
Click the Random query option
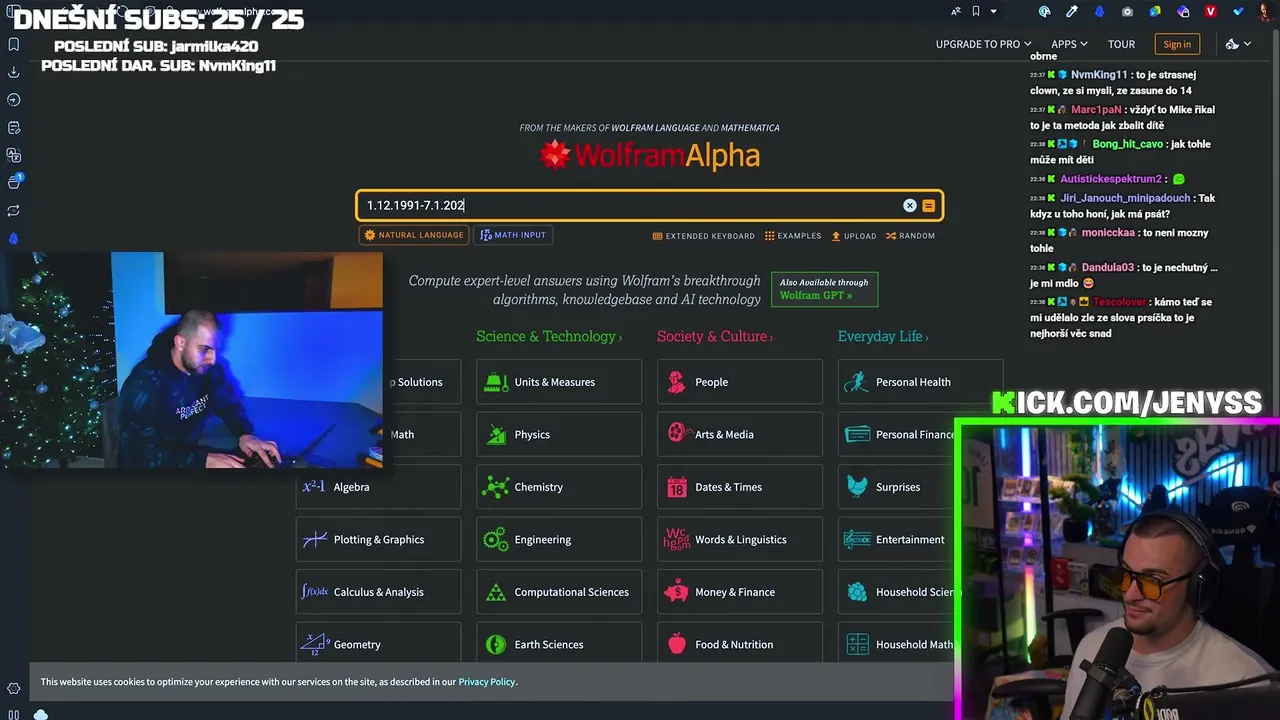[910, 236]
